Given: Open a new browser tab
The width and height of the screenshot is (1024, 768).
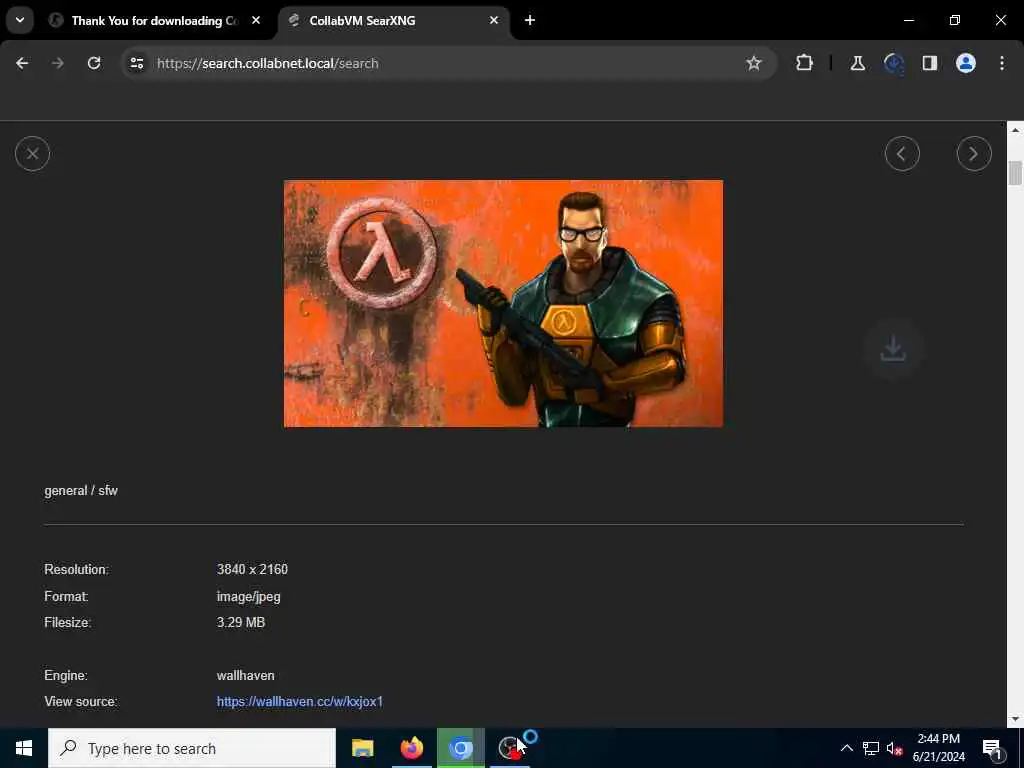Looking at the screenshot, I should click(530, 20).
